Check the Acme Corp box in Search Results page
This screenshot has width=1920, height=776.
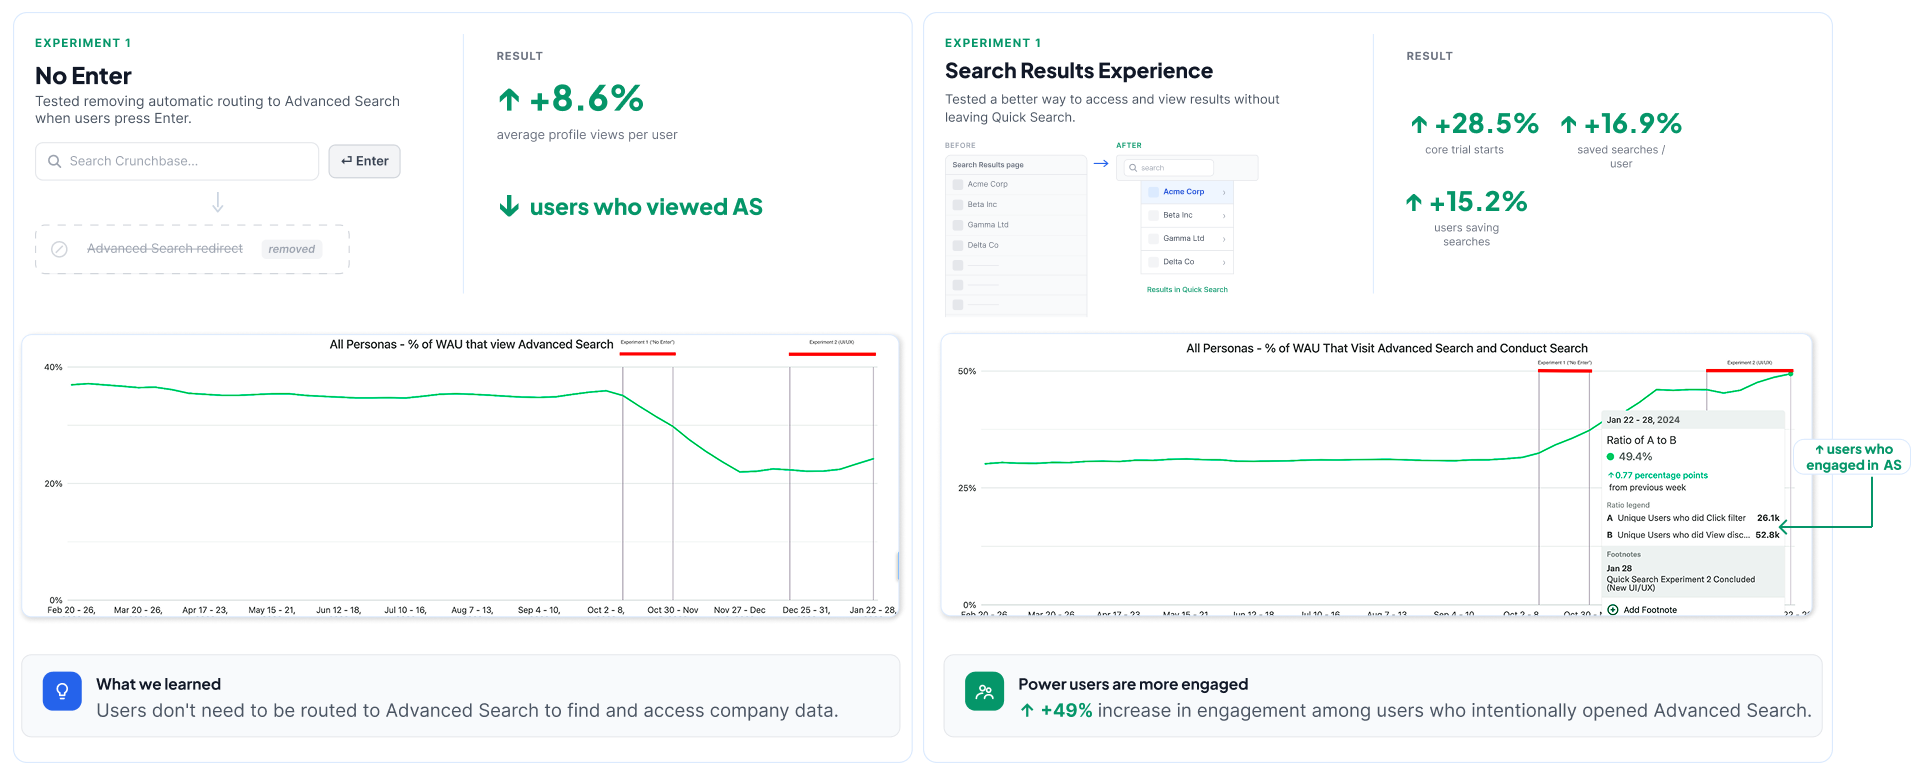pos(958,185)
